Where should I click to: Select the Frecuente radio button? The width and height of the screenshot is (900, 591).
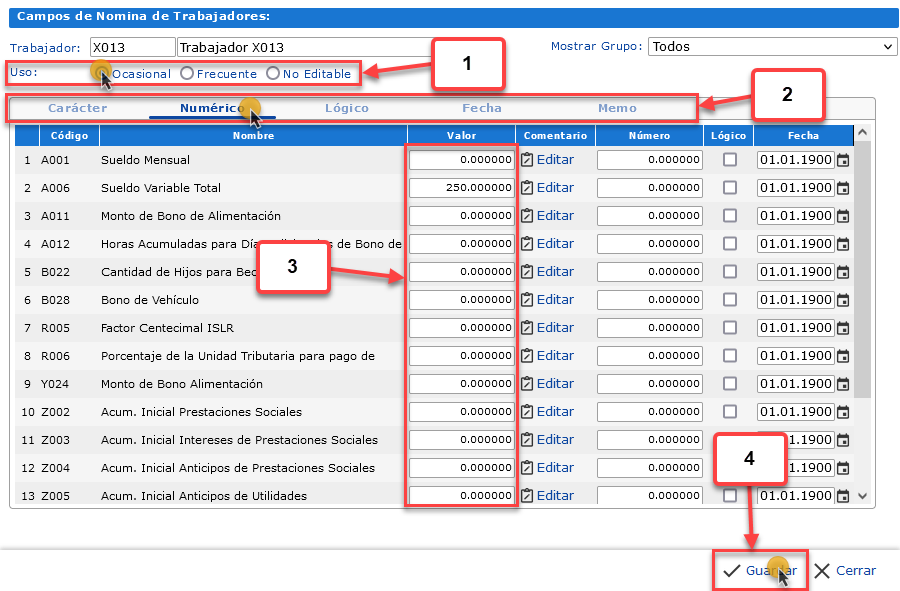tap(187, 74)
